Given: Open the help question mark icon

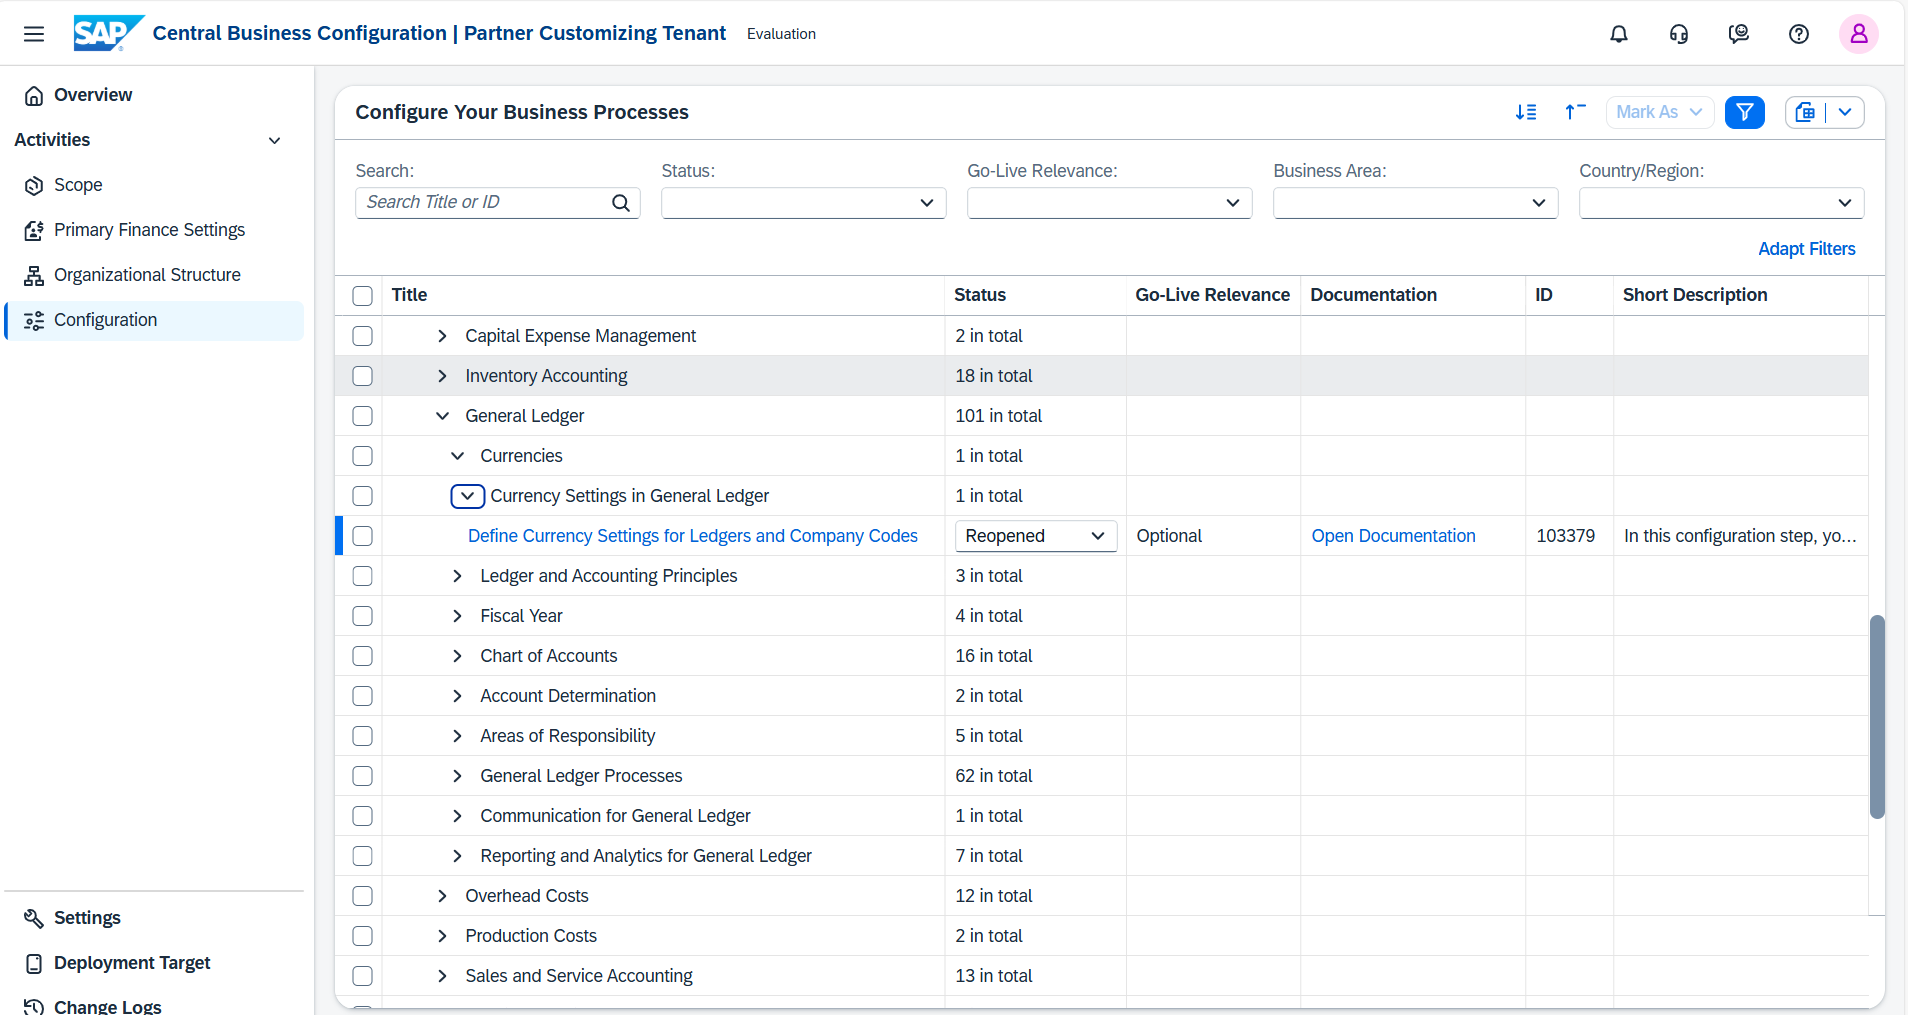Looking at the screenshot, I should coord(1798,34).
